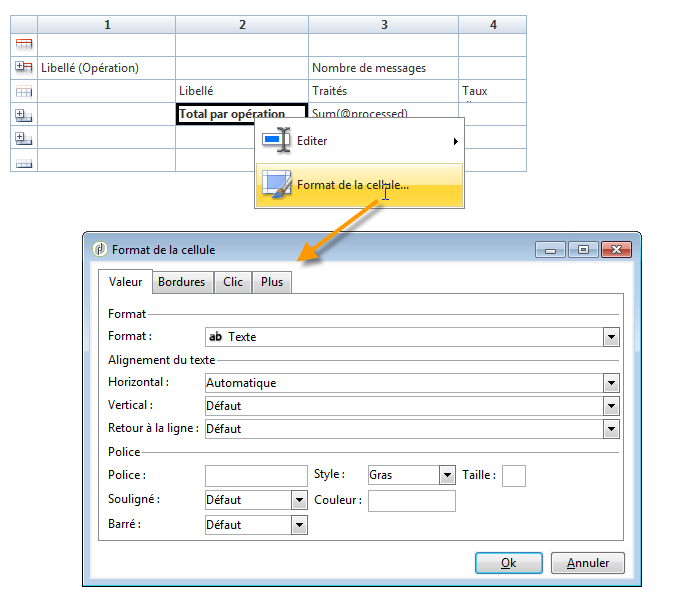This screenshot has width=677, height=608.
Task: Open the Plus tab
Action: click(272, 282)
